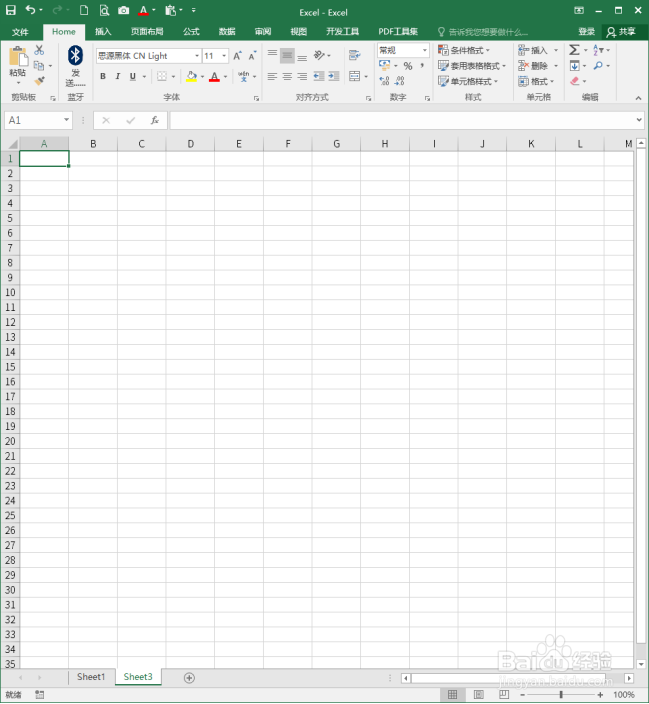
Task: Decrease font size with small A
Action: coord(252,56)
